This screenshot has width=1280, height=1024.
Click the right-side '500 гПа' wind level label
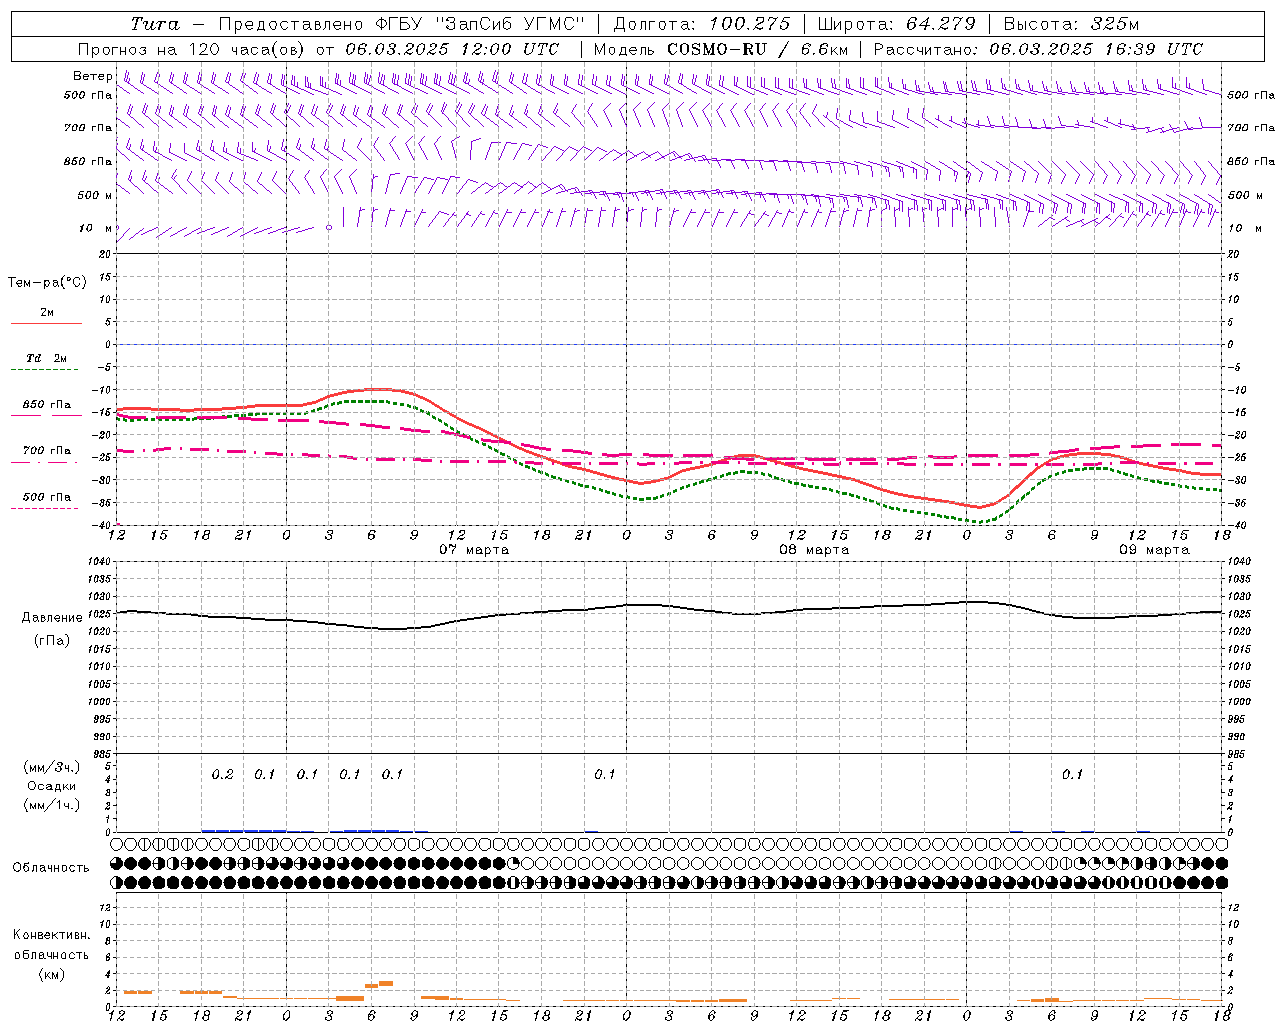tap(1251, 95)
